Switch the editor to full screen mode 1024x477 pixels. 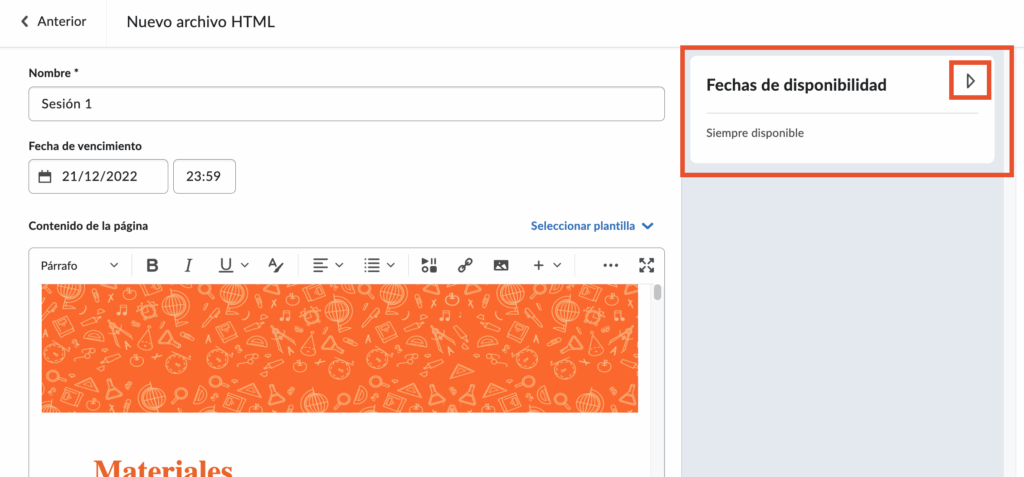point(647,265)
